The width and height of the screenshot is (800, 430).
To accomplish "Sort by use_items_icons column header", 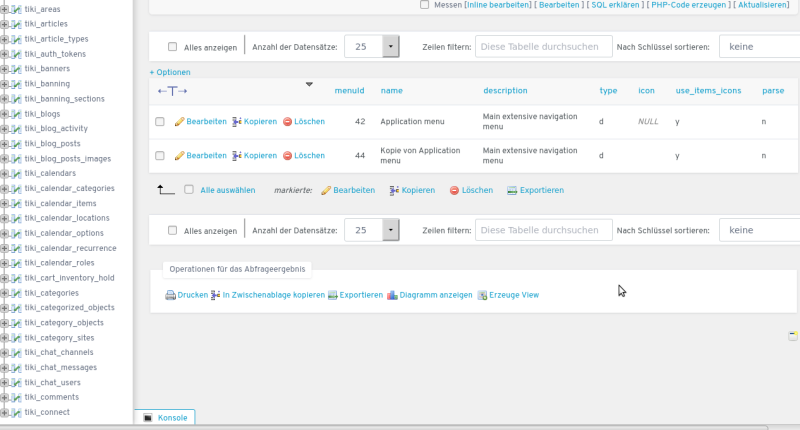I will point(708,91).
